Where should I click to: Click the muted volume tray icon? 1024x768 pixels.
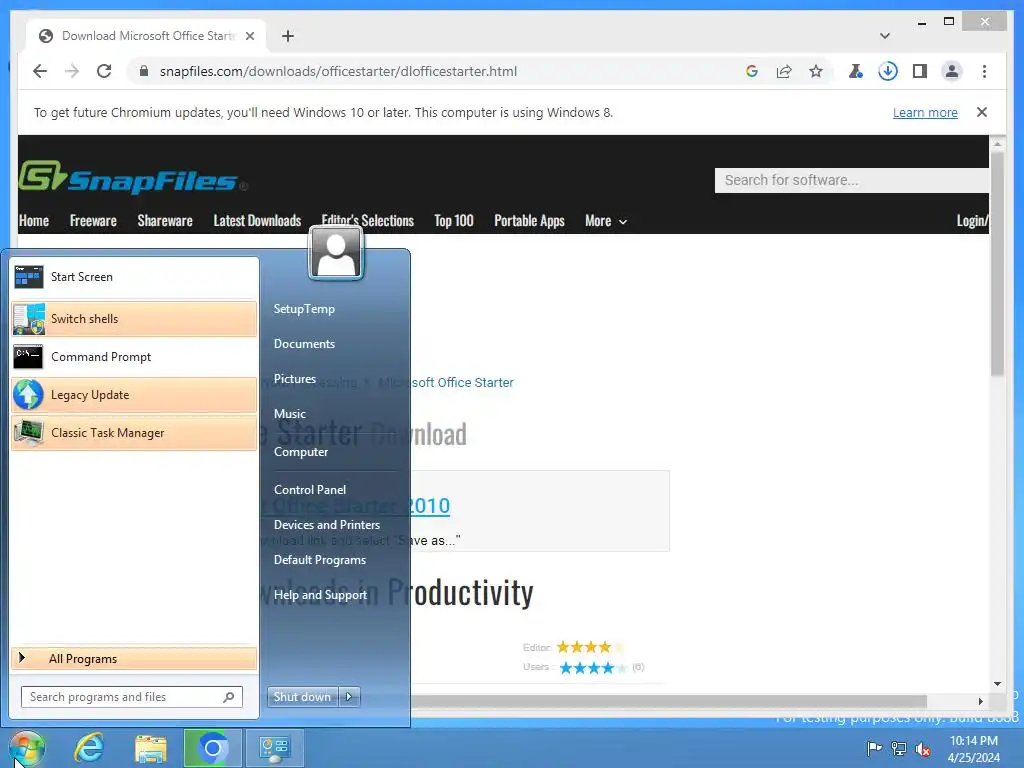click(x=923, y=749)
